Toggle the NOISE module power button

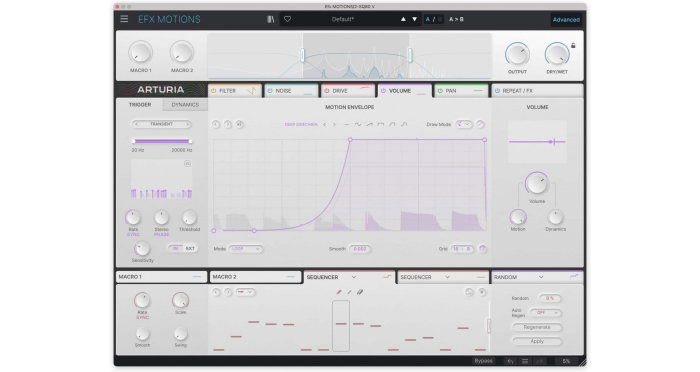[270, 91]
